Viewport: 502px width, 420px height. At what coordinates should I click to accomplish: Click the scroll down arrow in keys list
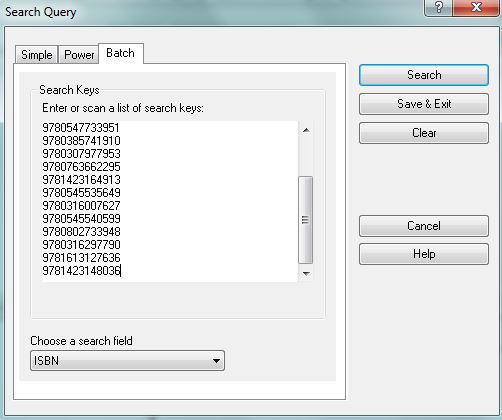[306, 274]
